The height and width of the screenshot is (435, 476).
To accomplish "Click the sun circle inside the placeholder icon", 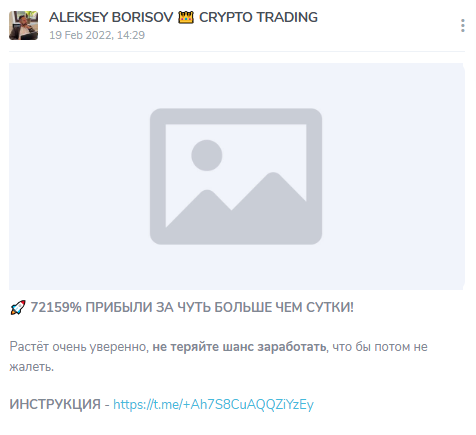I will click(207, 155).
